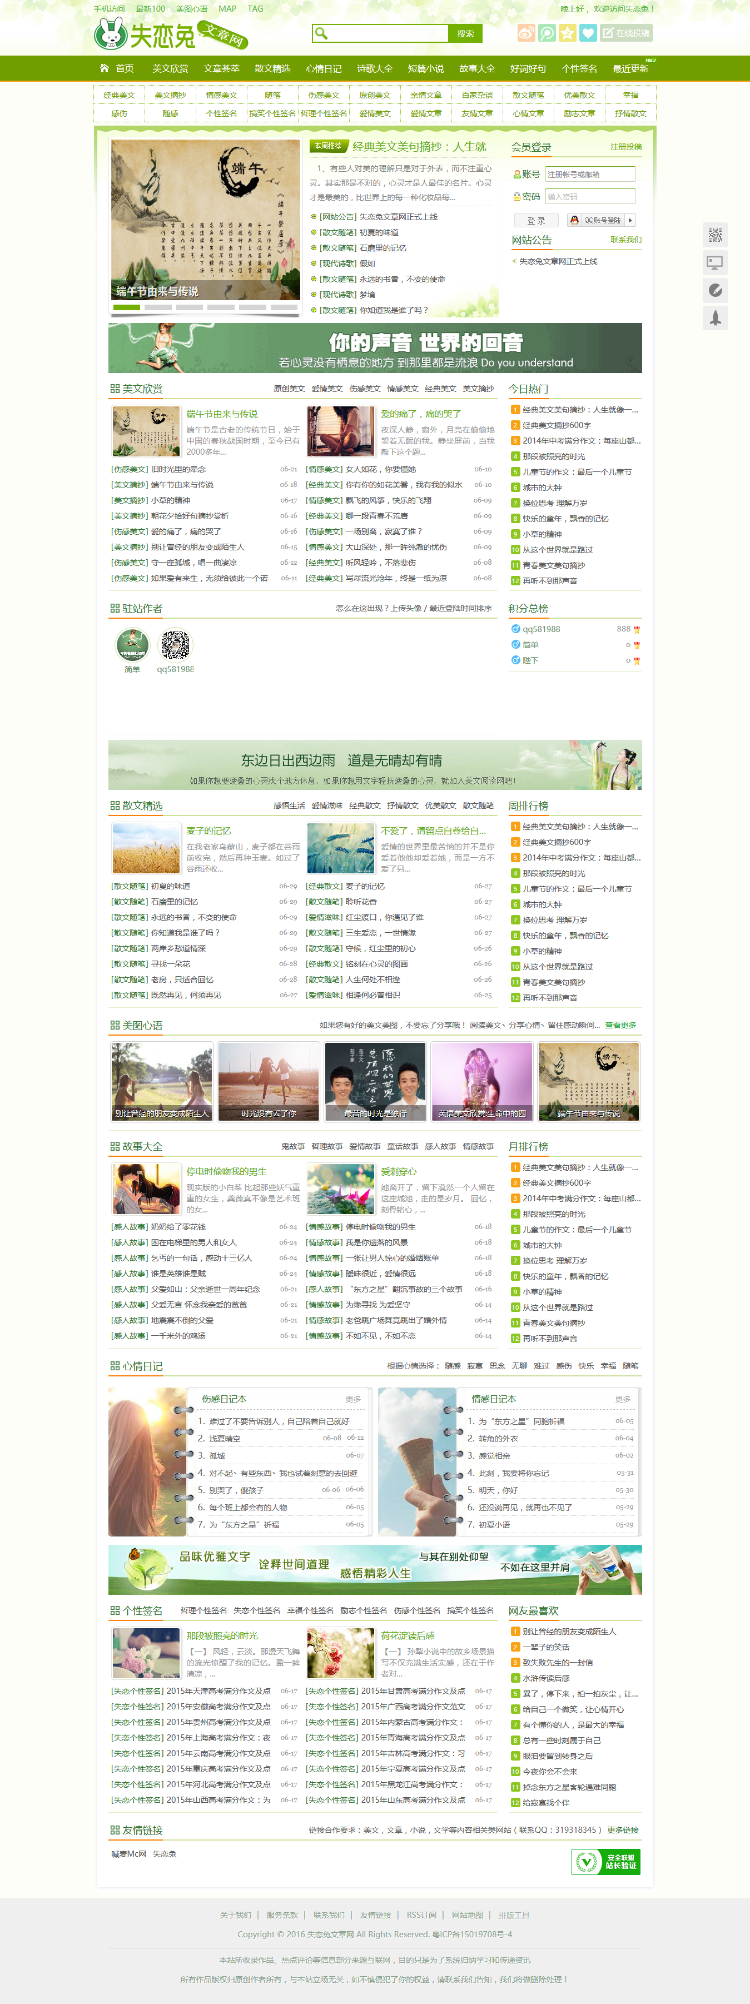Open 文章荟萃 in main navigation
750x2004 pixels.
[222, 69]
